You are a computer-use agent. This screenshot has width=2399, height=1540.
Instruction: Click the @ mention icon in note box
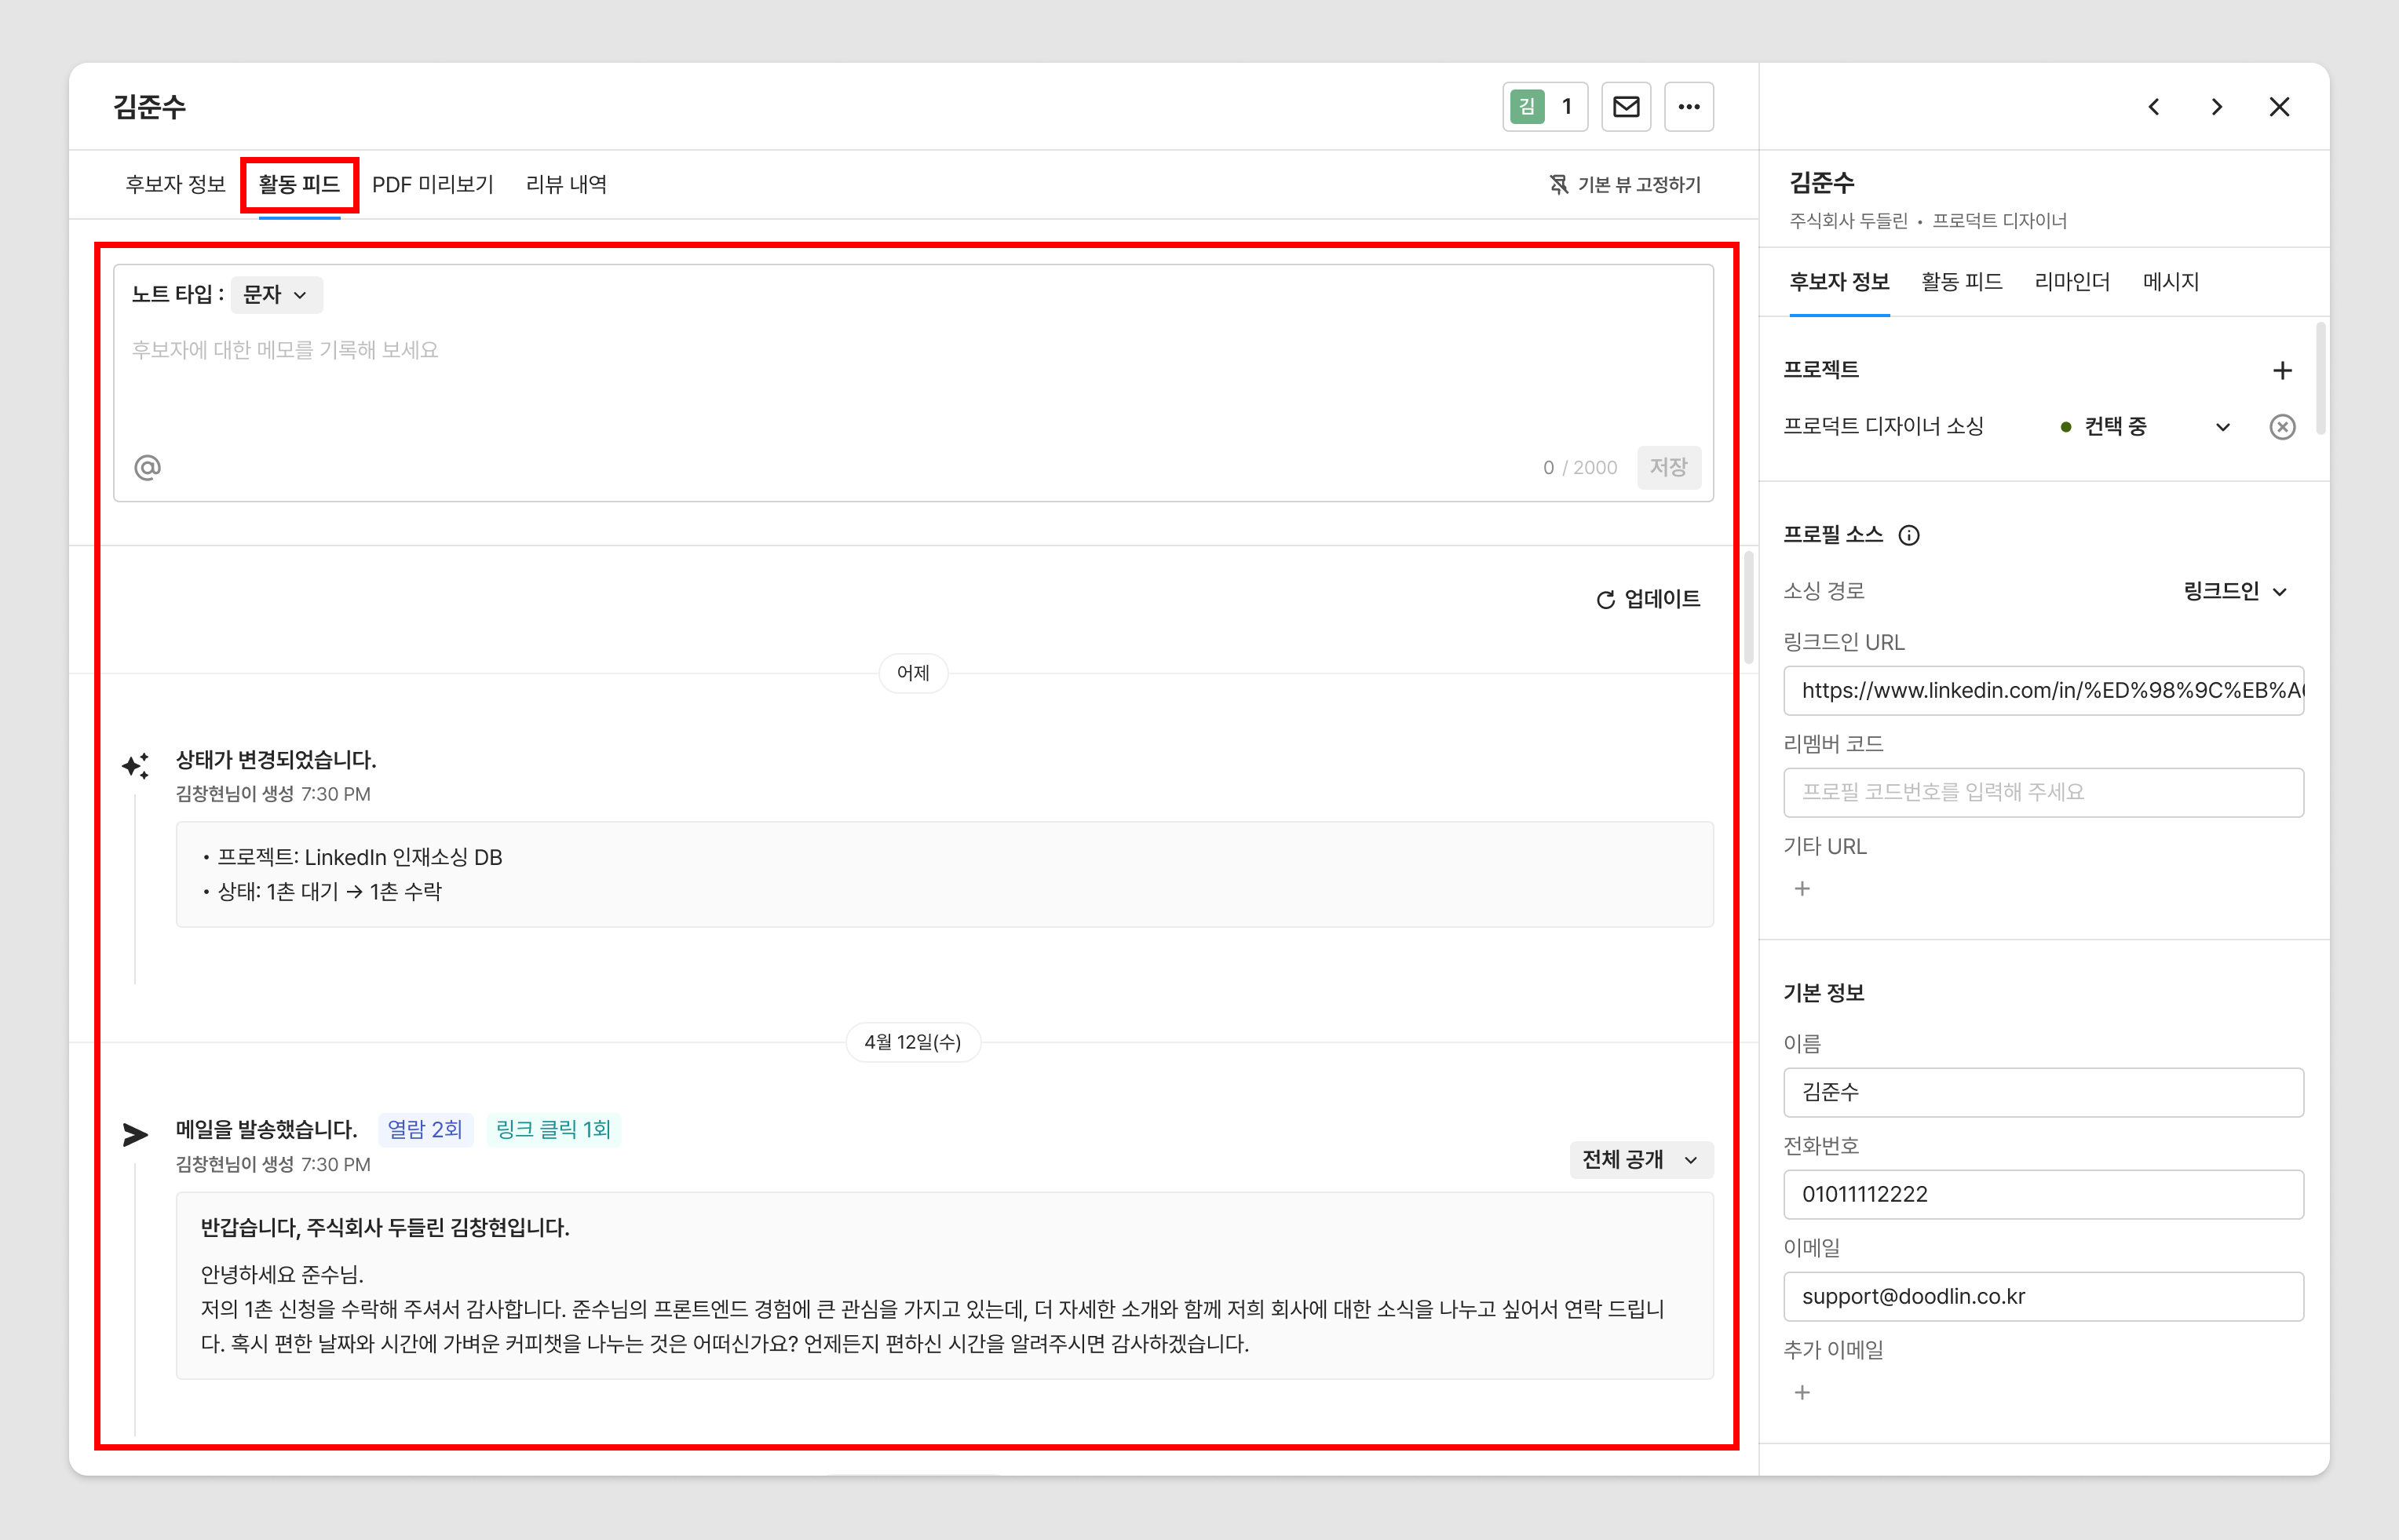[x=147, y=467]
